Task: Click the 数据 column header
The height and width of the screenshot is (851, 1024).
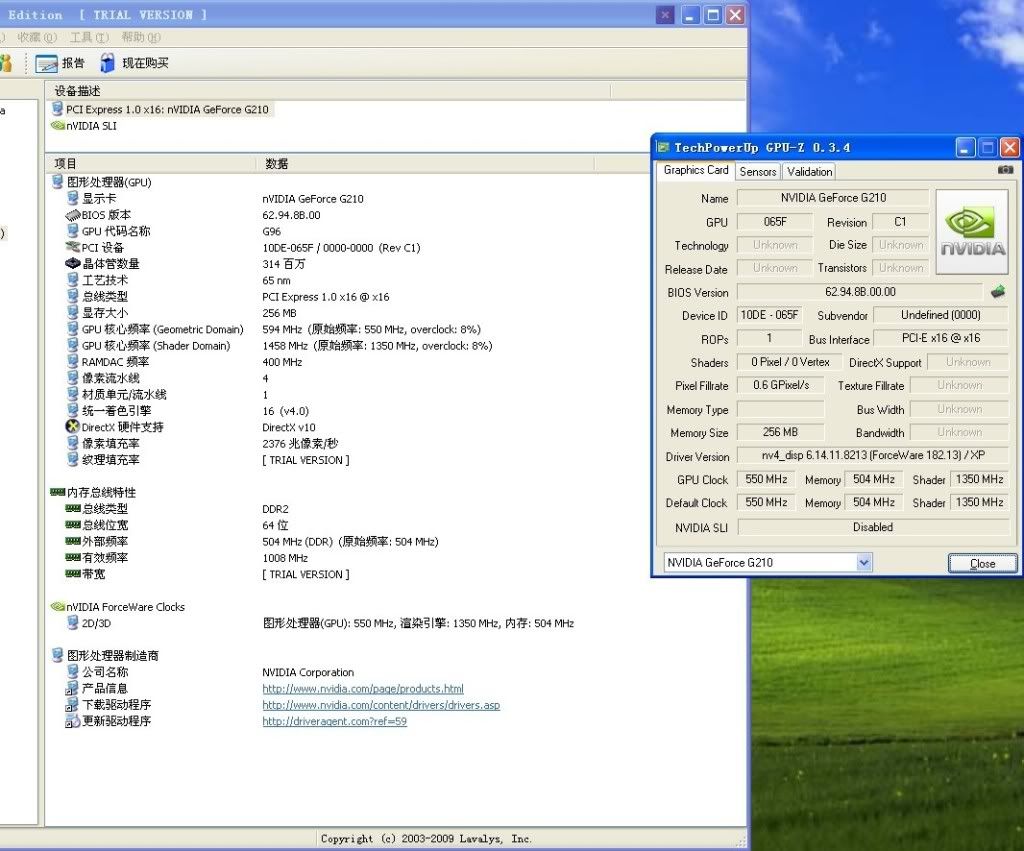Action: point(277,163)
